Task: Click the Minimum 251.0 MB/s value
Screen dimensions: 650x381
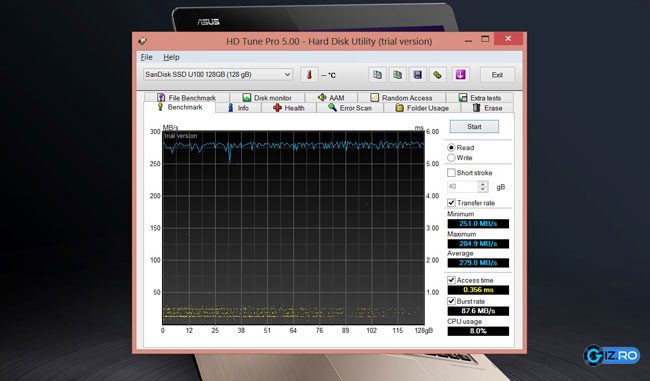Action: point(478,223)
